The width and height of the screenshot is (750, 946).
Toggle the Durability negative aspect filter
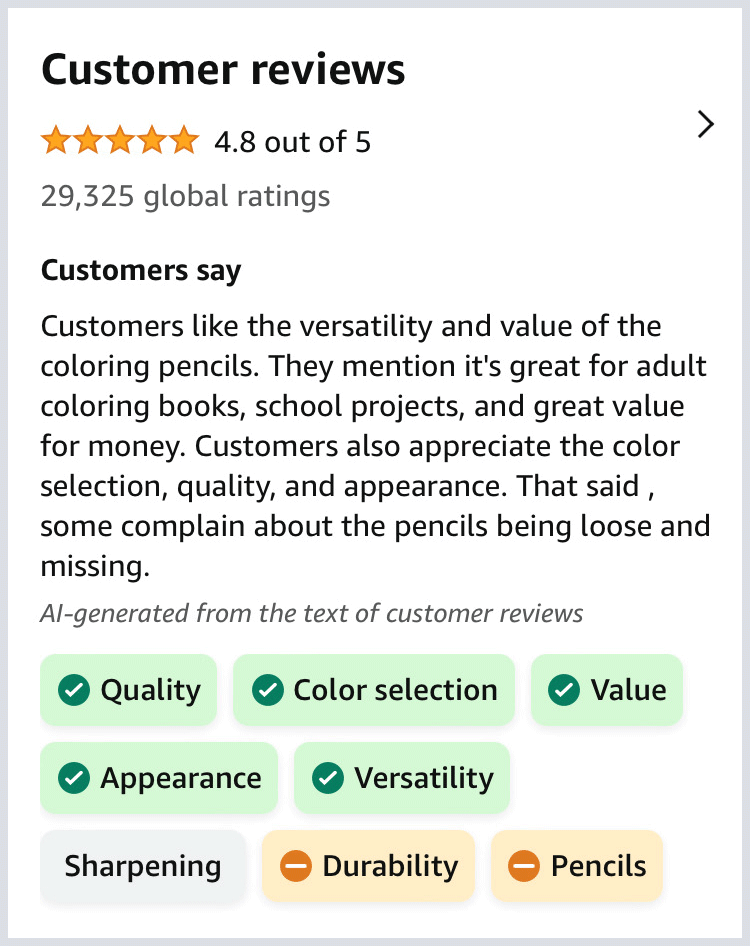[368, 866]
